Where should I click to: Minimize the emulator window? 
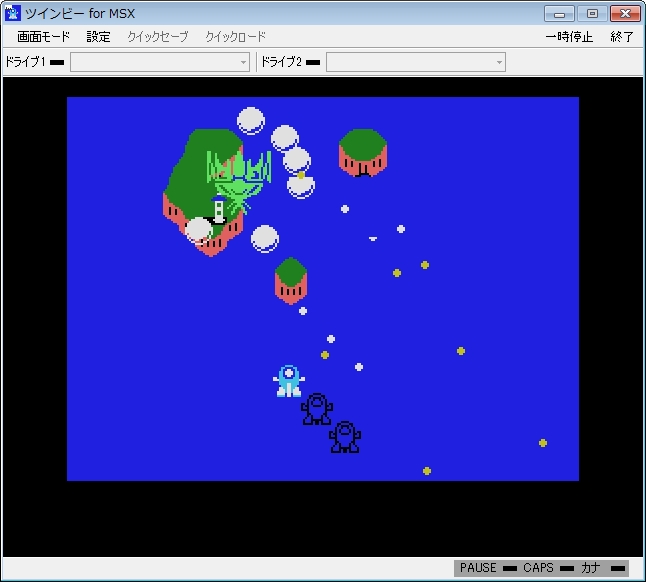559,14
